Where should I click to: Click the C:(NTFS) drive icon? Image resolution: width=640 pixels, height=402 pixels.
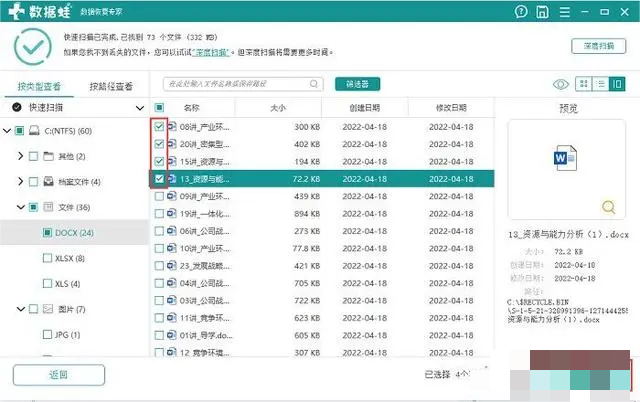point(35,131)
